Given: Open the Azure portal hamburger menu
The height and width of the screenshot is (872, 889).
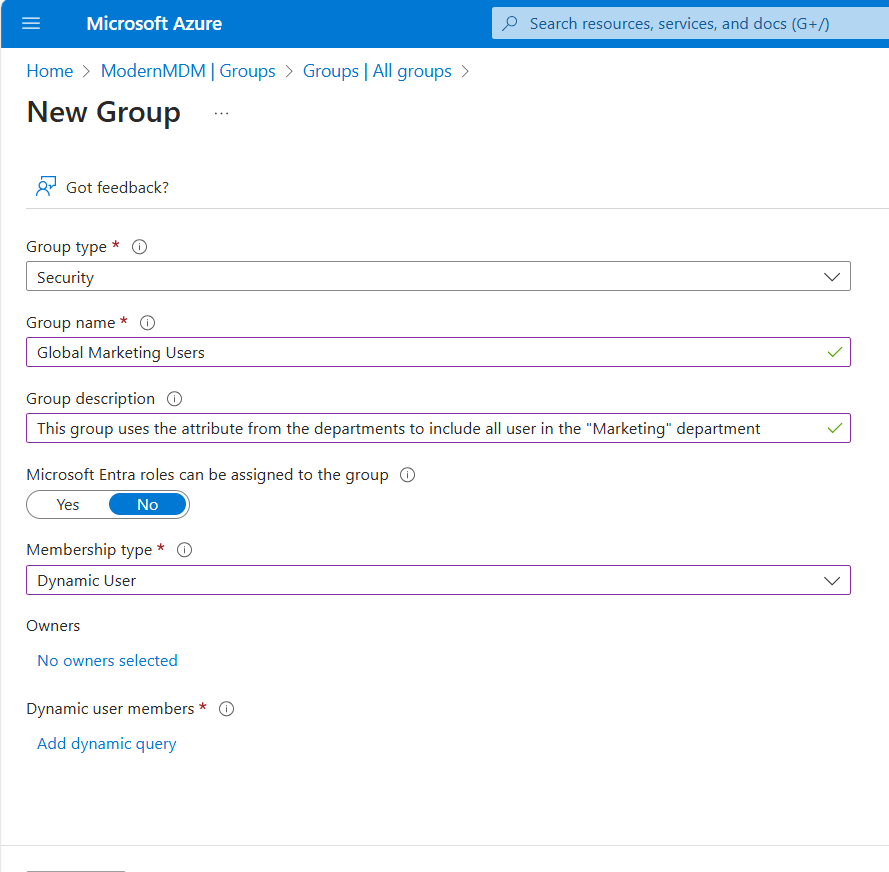Looking at the screenshot, I should click(x=31, y=23).
